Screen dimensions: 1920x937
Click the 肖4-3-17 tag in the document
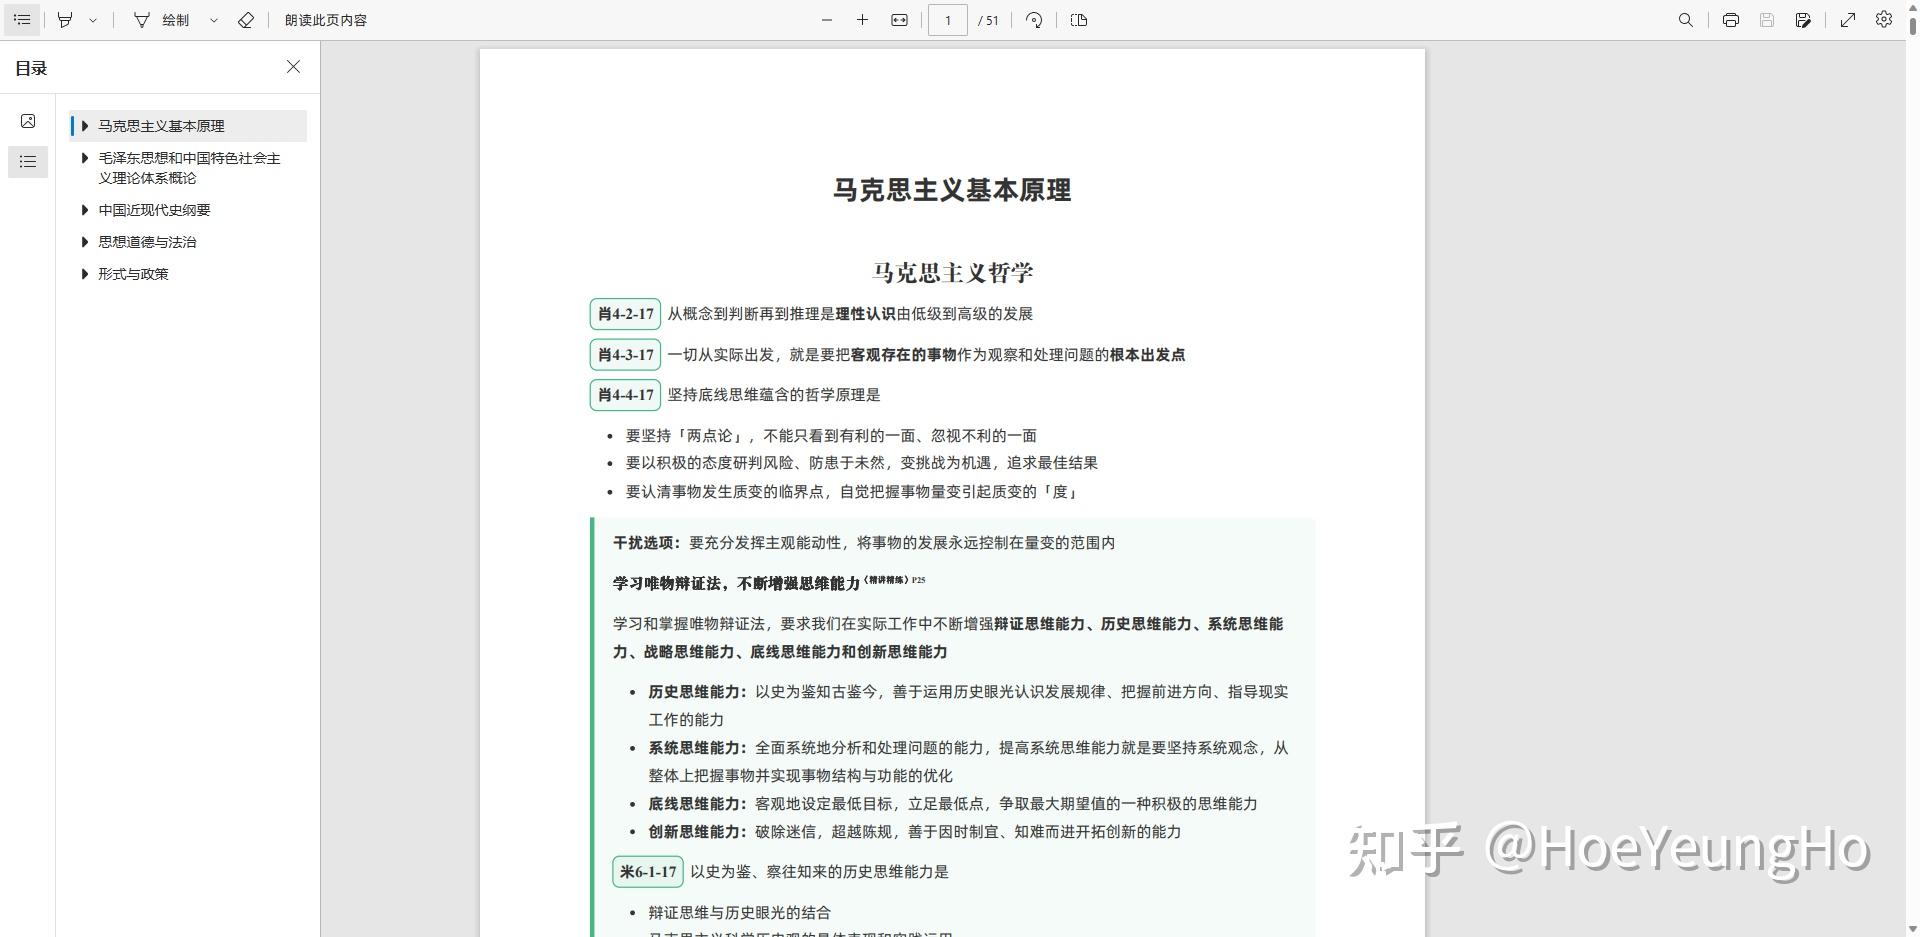click(x=625, y=354)
